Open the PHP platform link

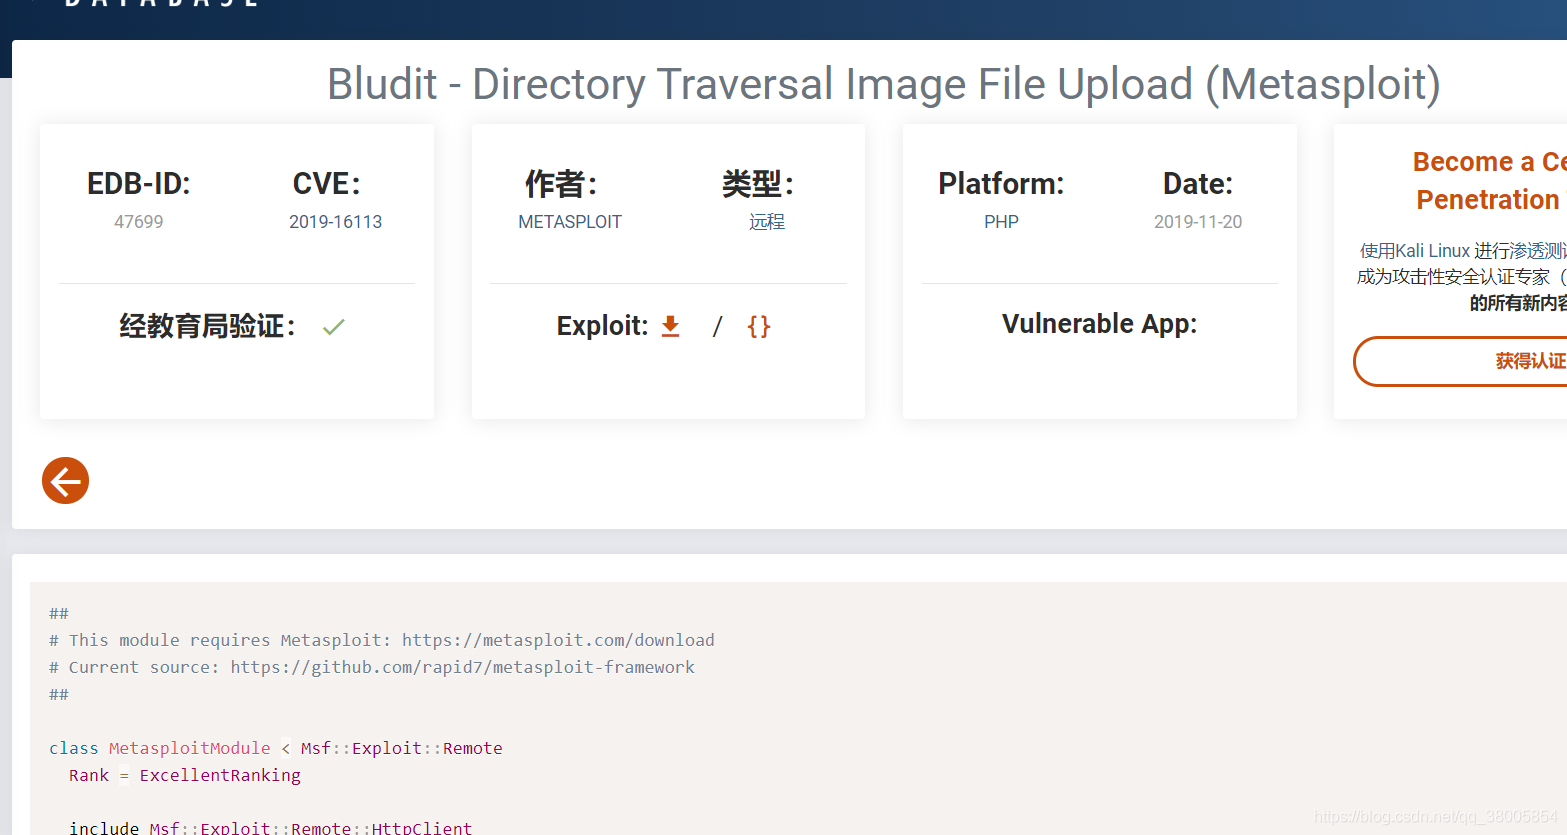(1001, 222)
